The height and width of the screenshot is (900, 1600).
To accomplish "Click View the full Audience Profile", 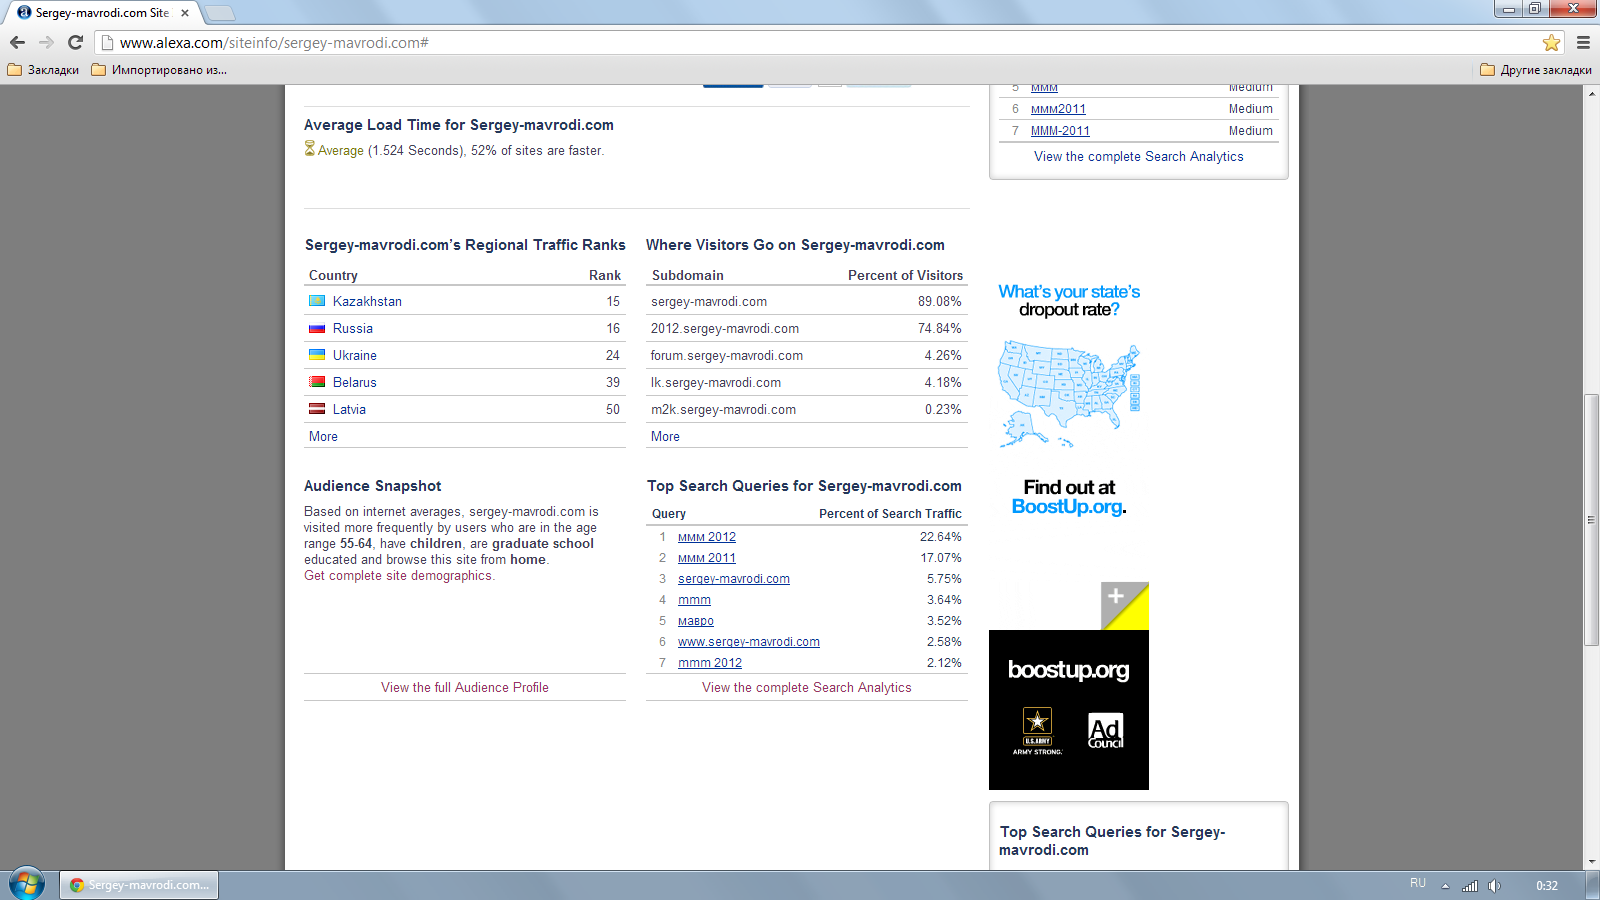I will click(x=465, y=687).
